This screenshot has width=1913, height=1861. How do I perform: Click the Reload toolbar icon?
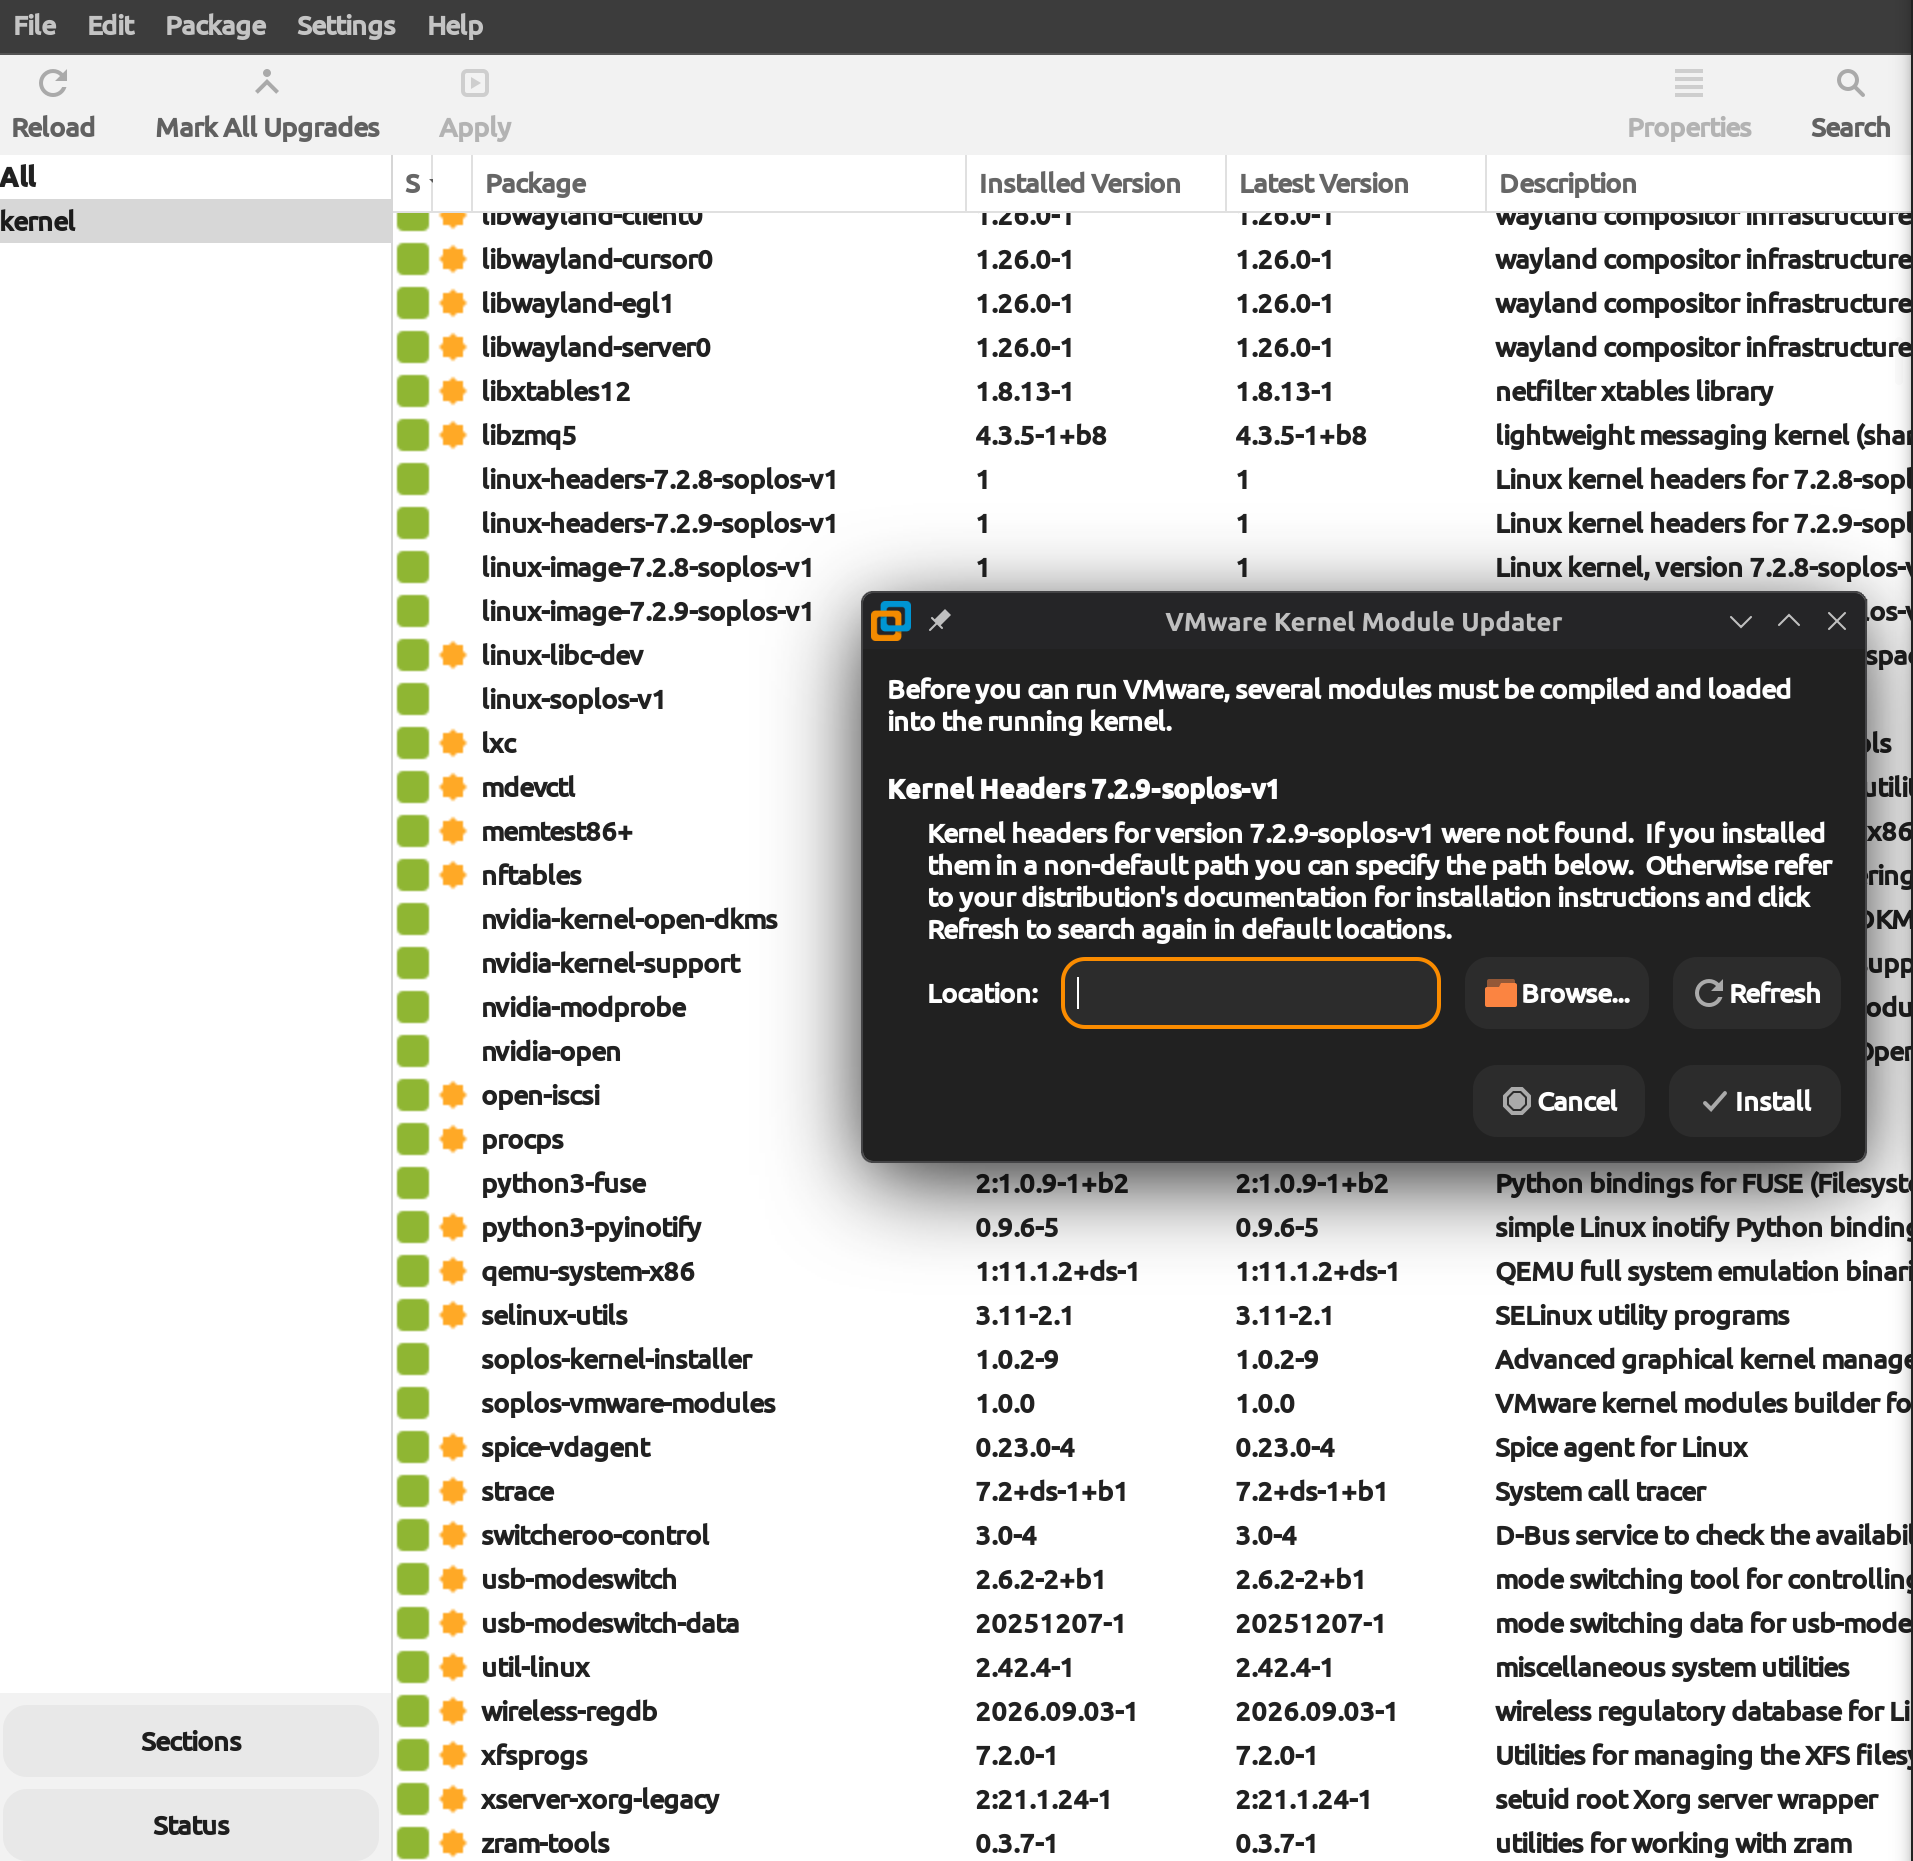click(x=53, y=83)
